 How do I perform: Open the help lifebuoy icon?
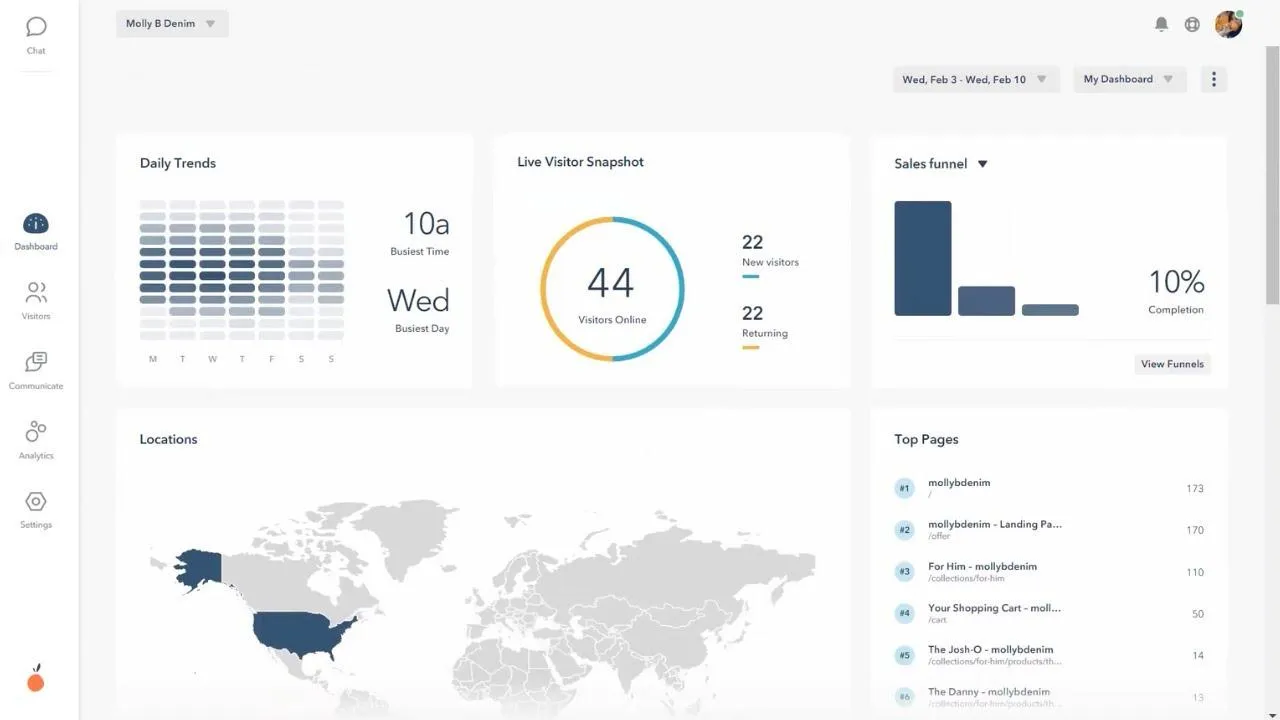(1192, 24)
